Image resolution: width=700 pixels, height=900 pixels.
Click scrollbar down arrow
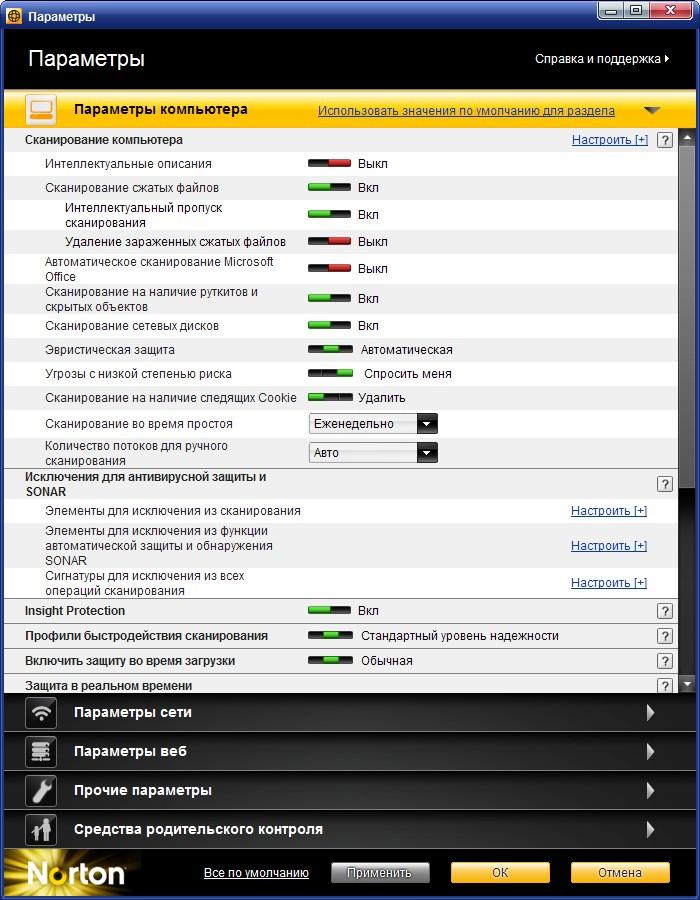(x=687, y=684)
